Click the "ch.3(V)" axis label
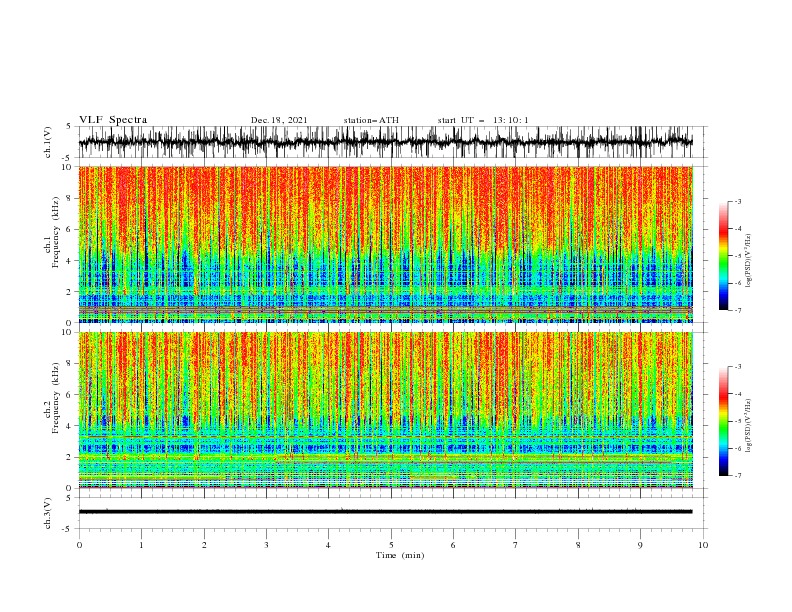The height and width of the screenshot is (612, 792). point(48,513)
